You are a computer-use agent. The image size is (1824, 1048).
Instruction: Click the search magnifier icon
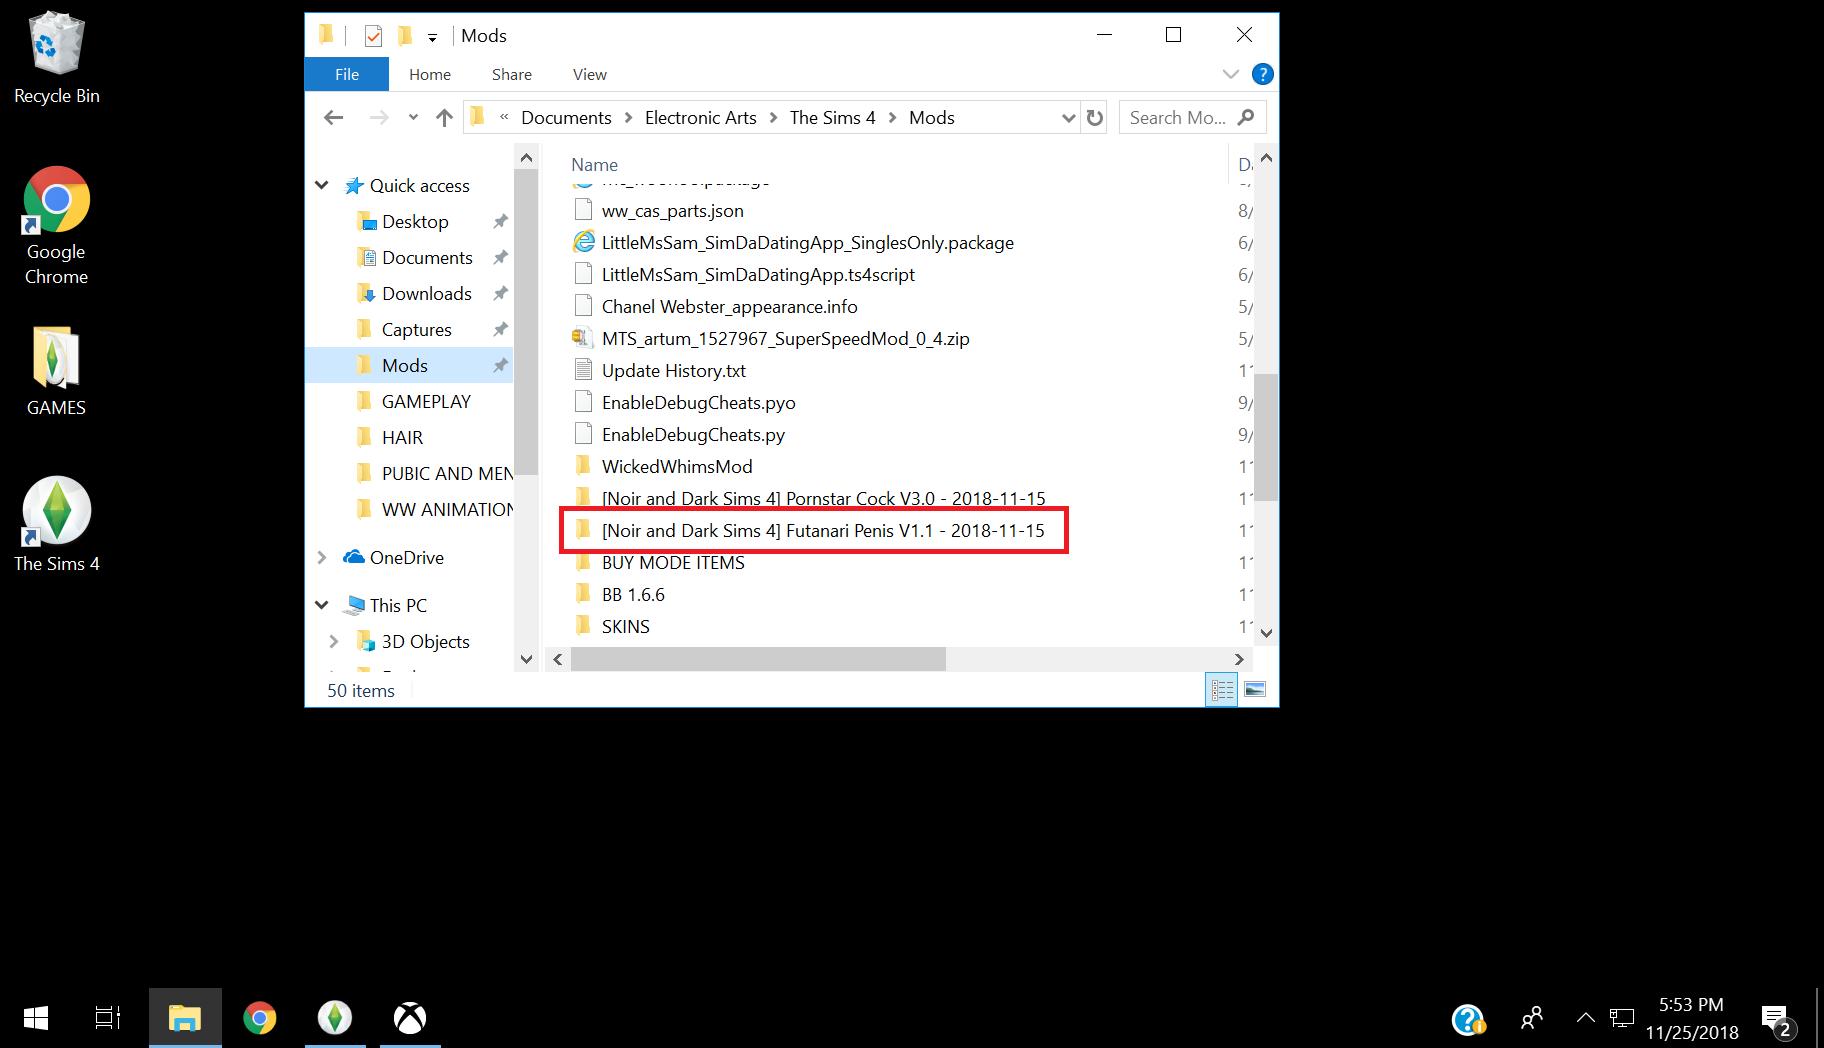[x=1246, y=117]
